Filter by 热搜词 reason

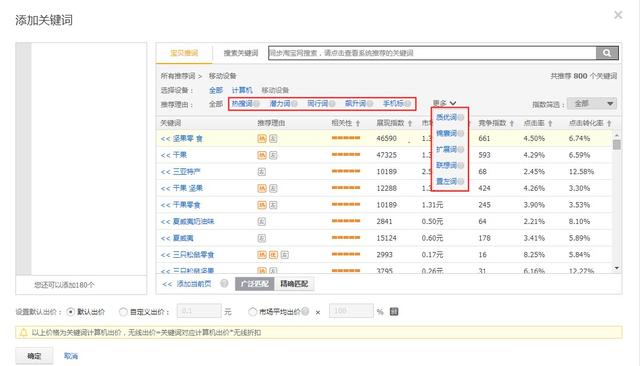click(242, 104)
